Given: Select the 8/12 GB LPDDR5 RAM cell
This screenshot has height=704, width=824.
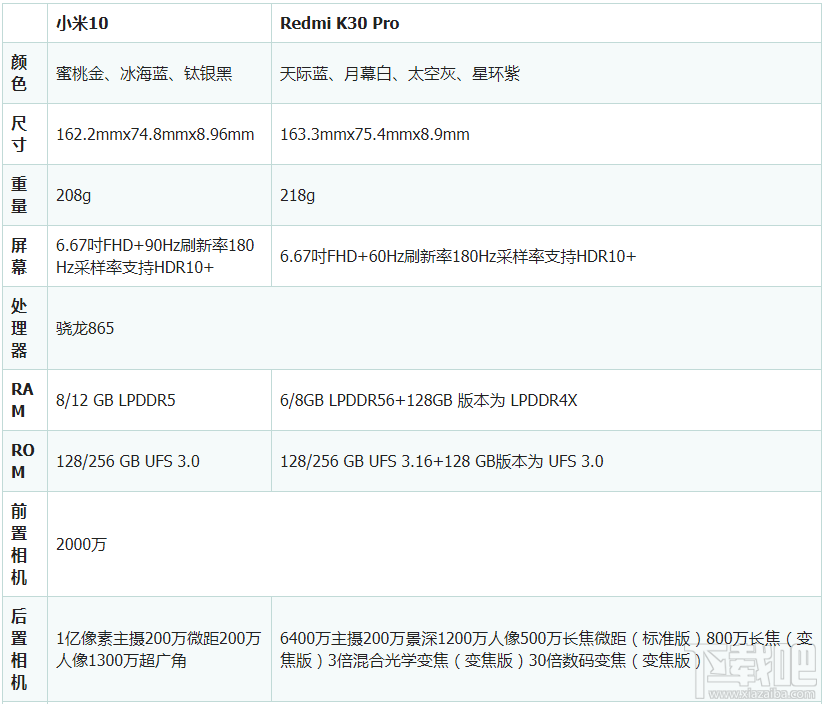Looking at the screenshot, I should click(124, 398).
